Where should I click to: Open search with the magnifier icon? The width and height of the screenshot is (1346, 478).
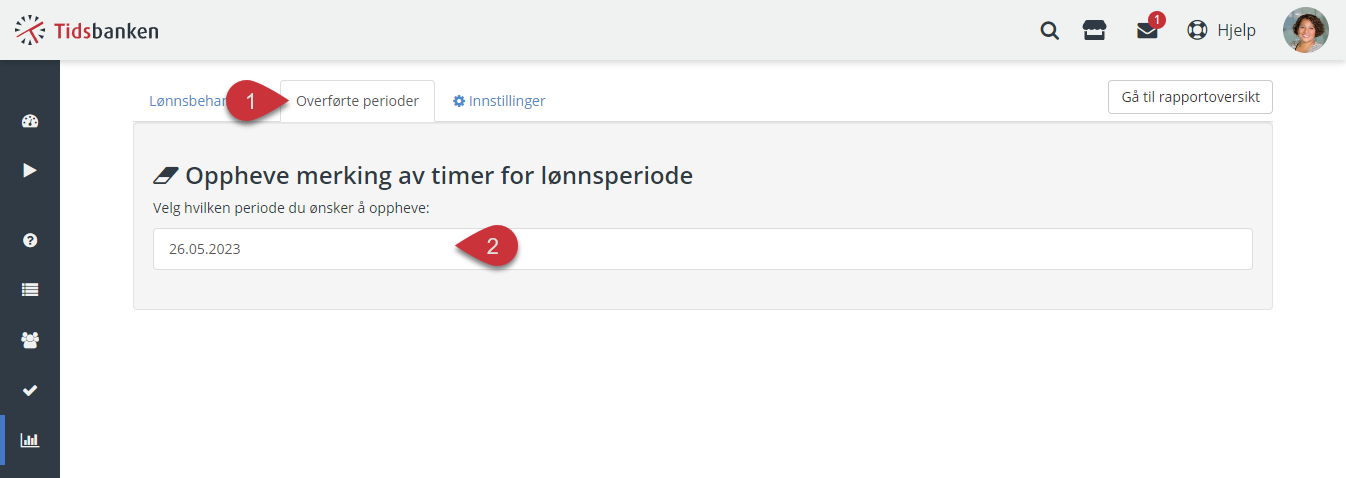[x=1050, y=30]
